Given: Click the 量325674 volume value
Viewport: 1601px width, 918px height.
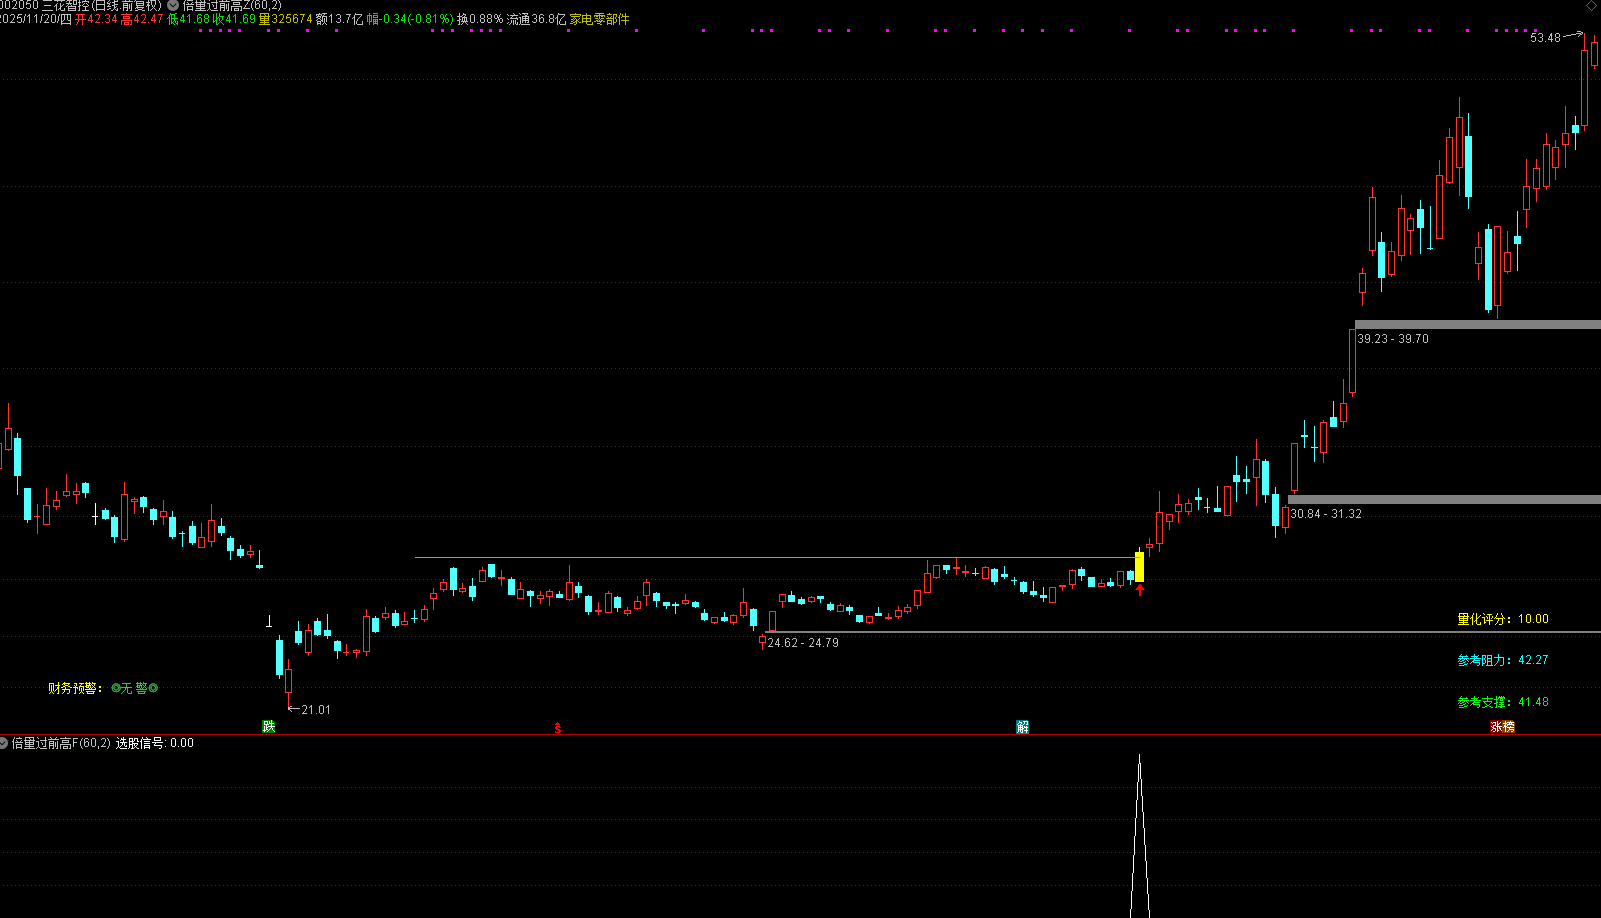Looking at the screenshot, I should click(286, 19).
